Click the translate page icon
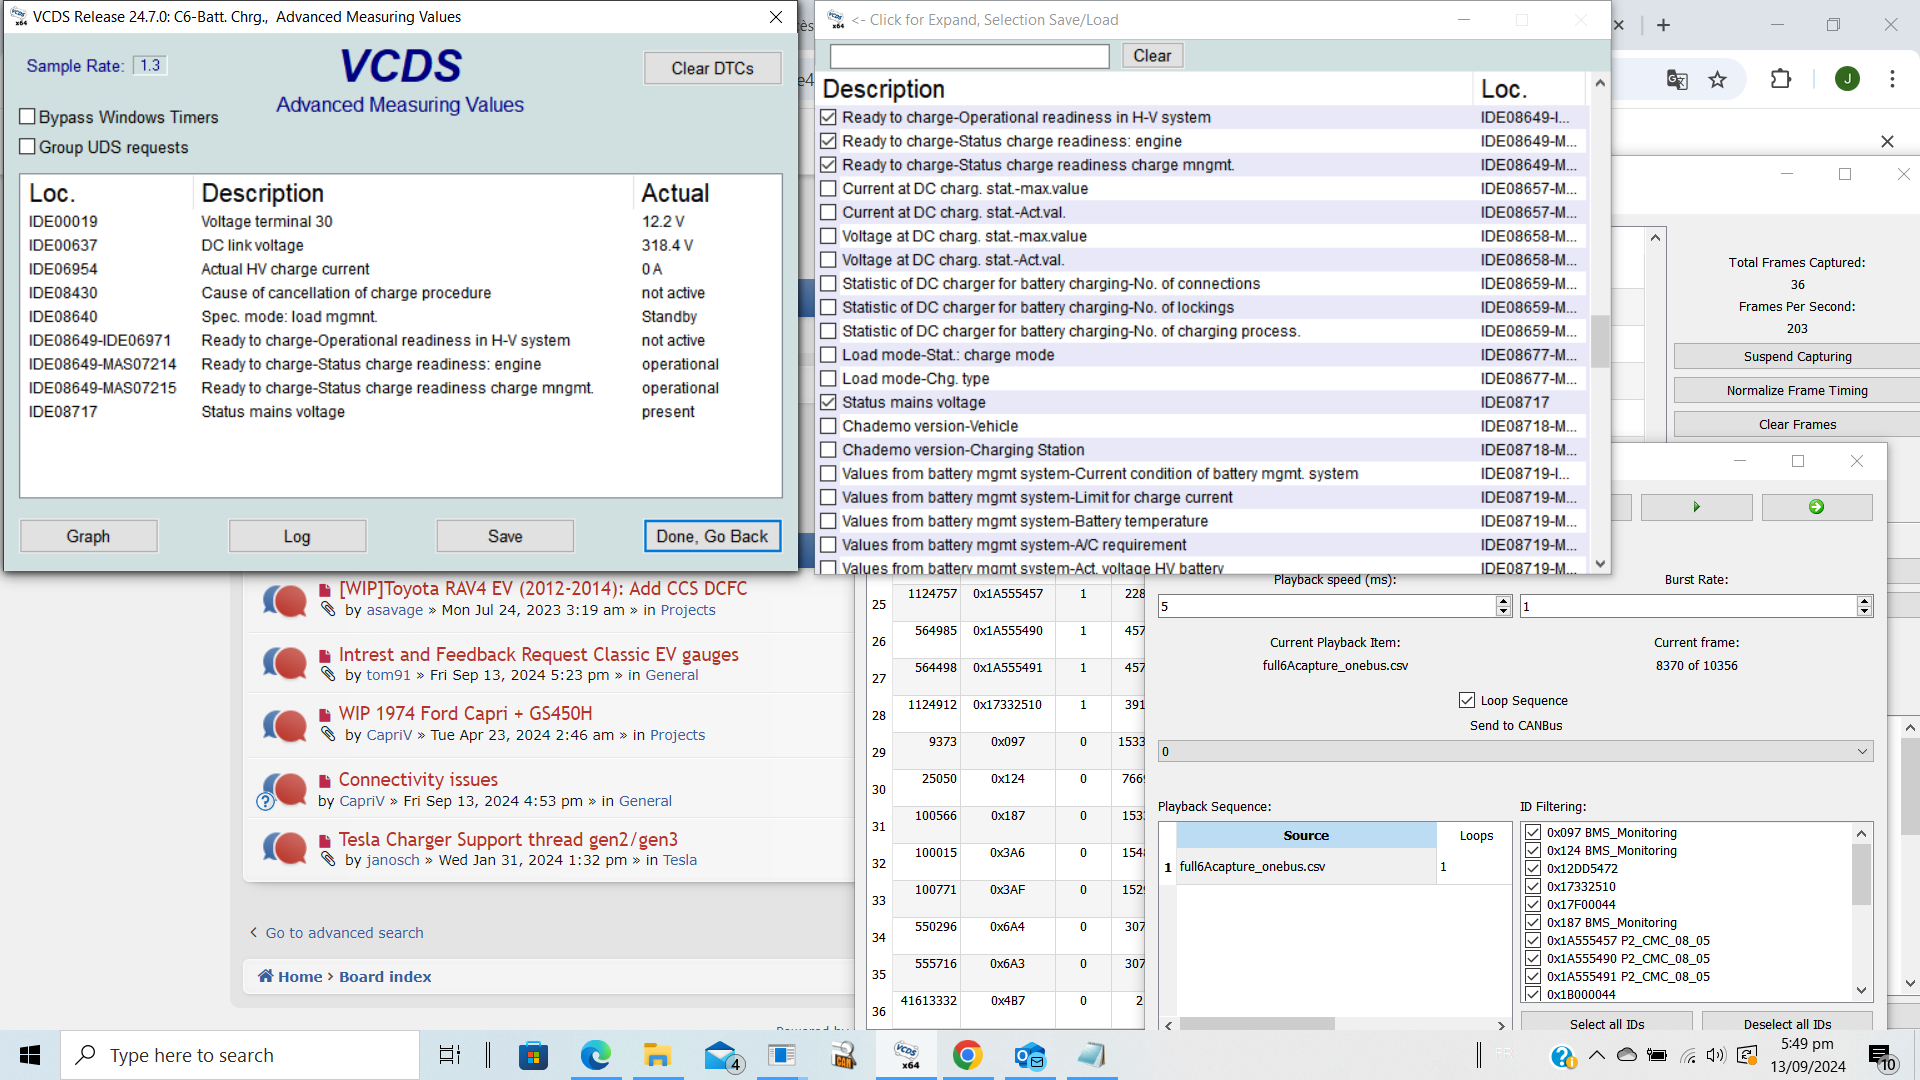 tap(1677, 79)
